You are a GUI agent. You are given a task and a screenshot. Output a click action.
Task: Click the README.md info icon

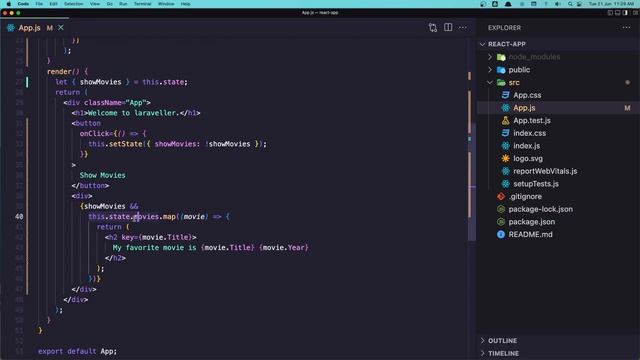pos(501,234)
